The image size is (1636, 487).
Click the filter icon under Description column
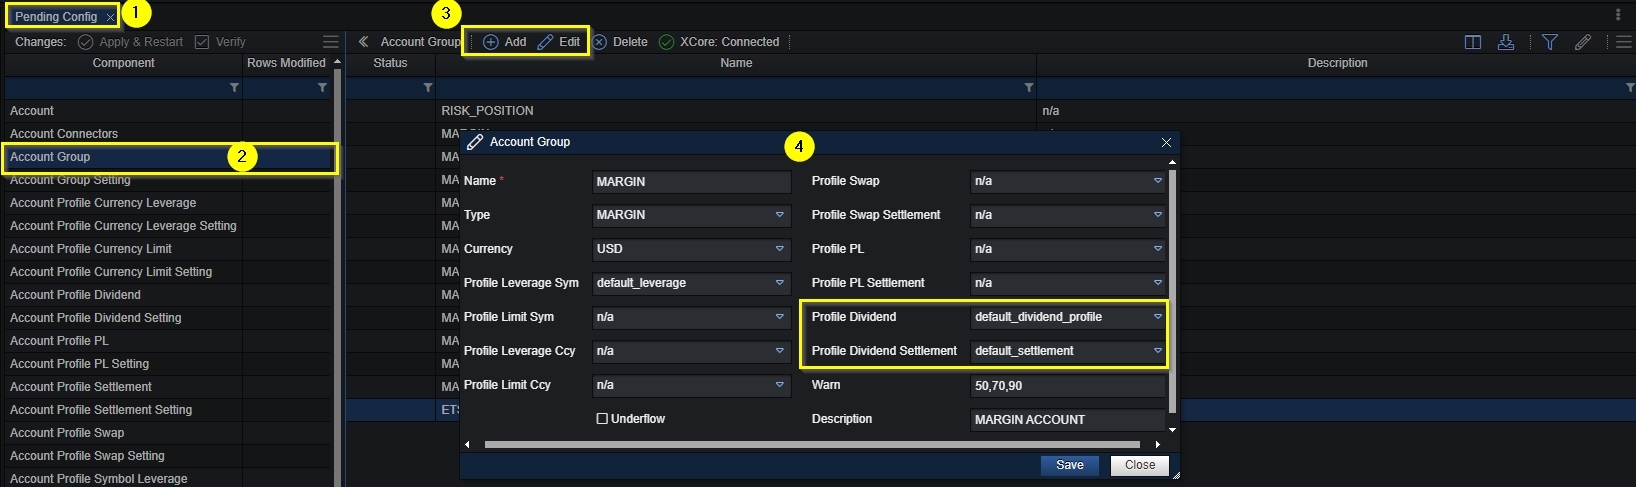point(1630,88)
